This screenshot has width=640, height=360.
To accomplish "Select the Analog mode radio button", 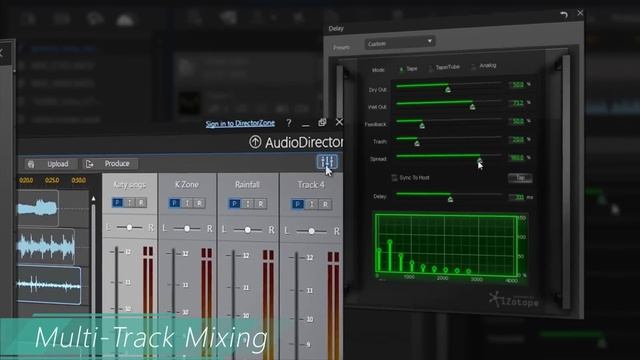I will tap(473, 67).
